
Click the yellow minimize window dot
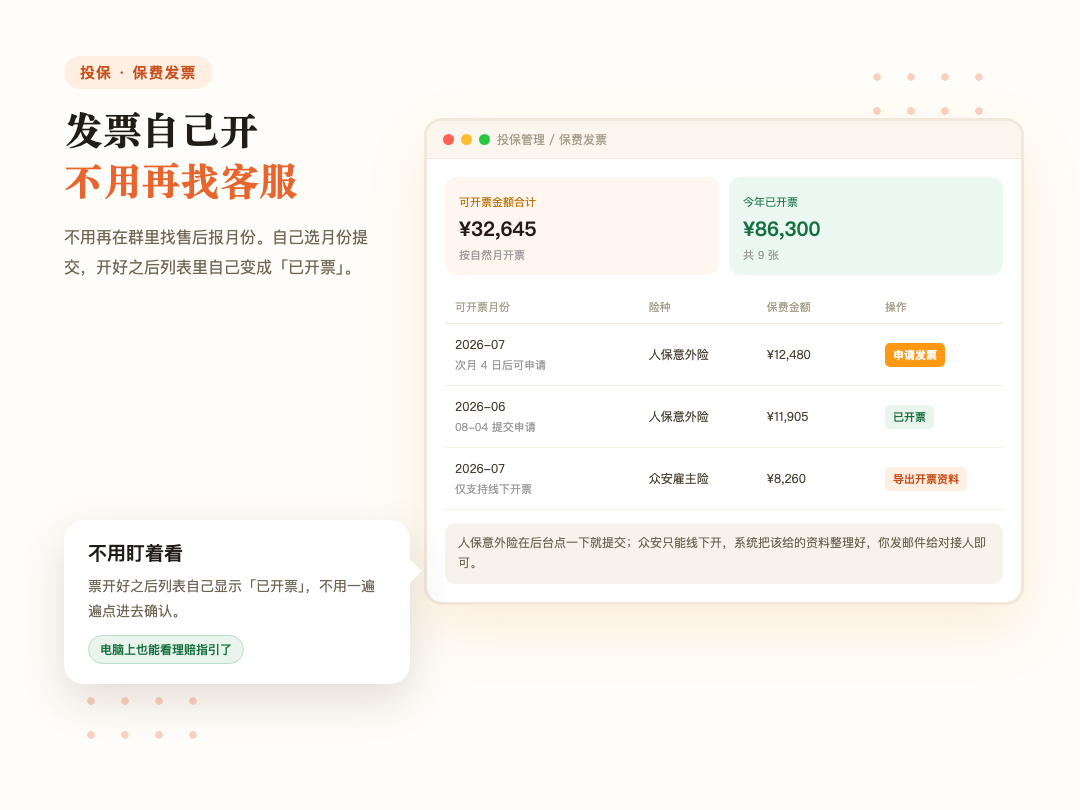[x=466, y=140]
